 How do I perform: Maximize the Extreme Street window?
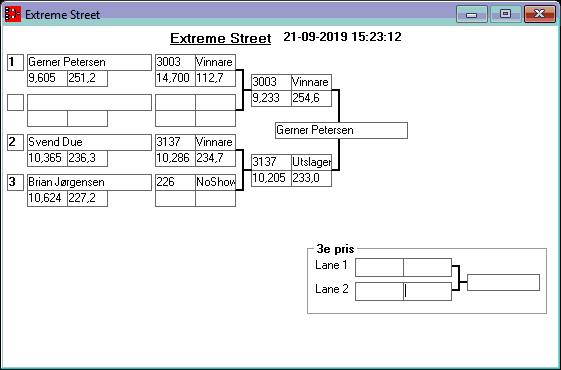click(x=505, y=14)
